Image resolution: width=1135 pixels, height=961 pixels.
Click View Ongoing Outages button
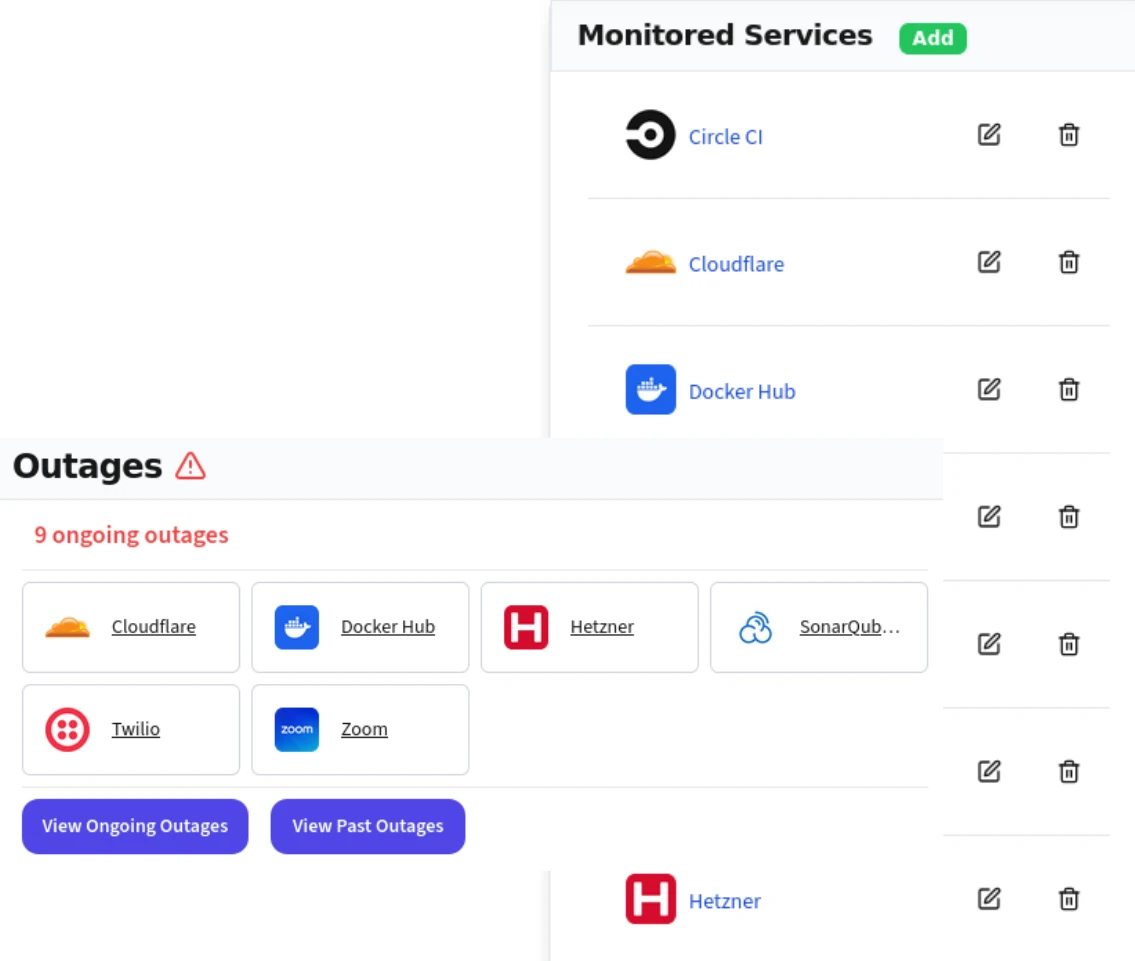(135, 826)
